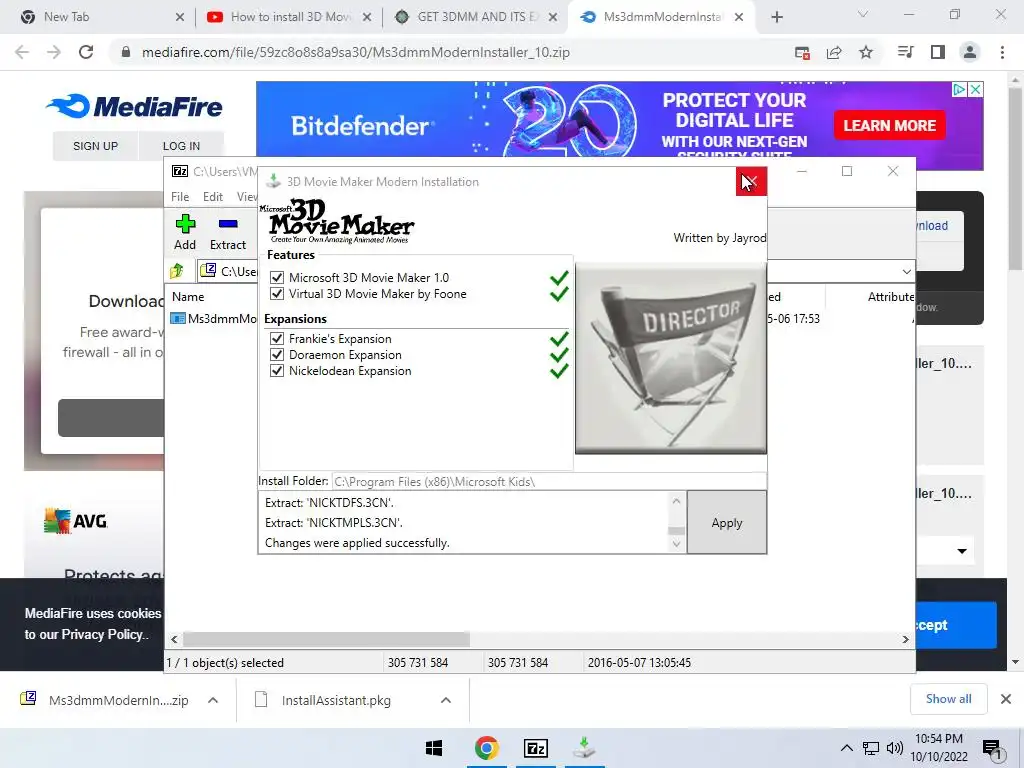Click Show all downloads
This screenshot has height=768, width=1024.
coord(948,699)
